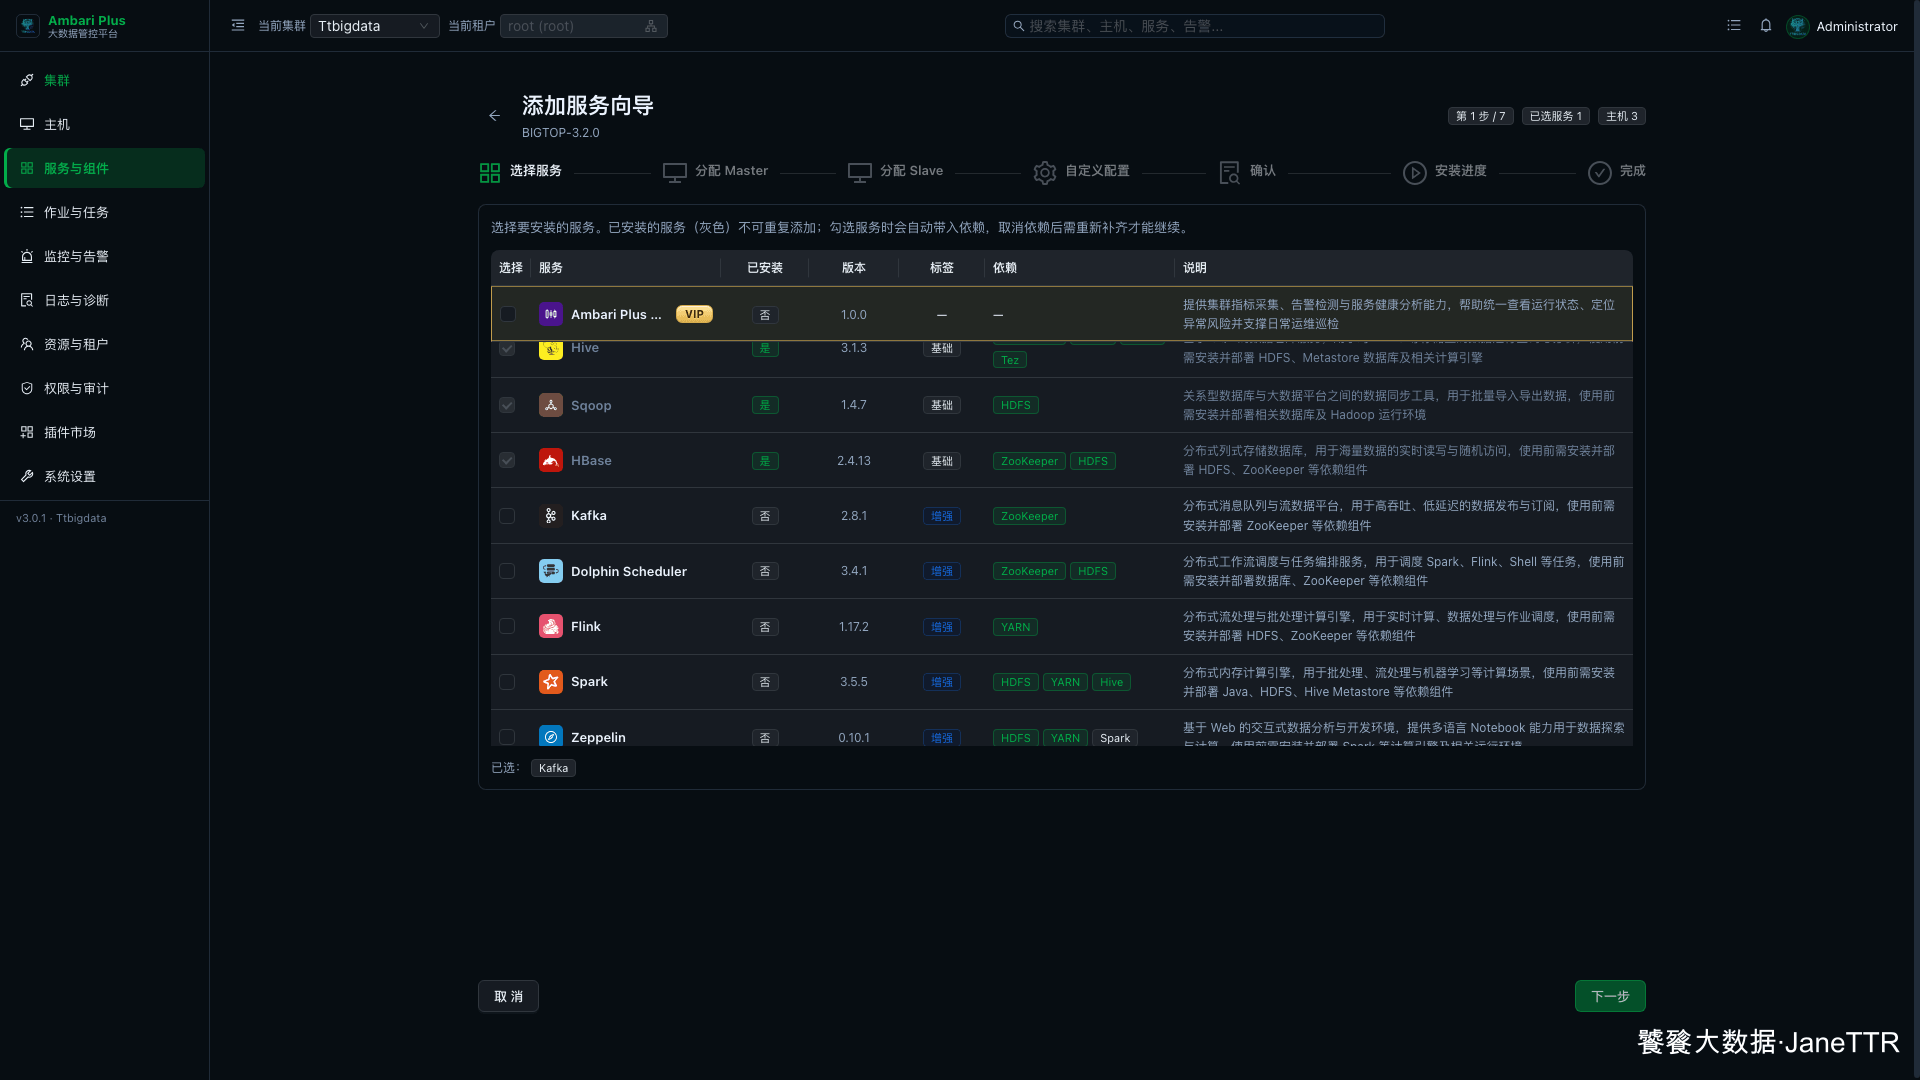
Task: Select the Spark service checkbox
Action: click(507, 682)
